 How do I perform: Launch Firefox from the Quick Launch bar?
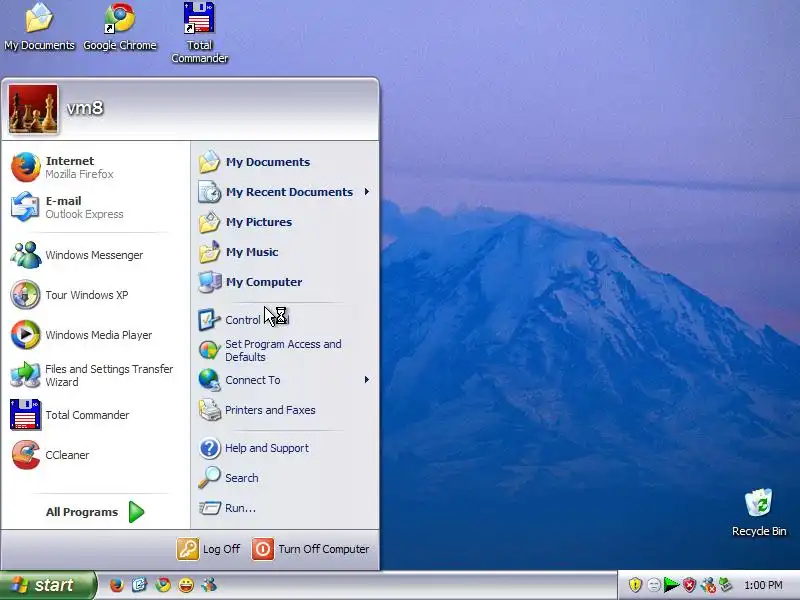tap(116, 585)
